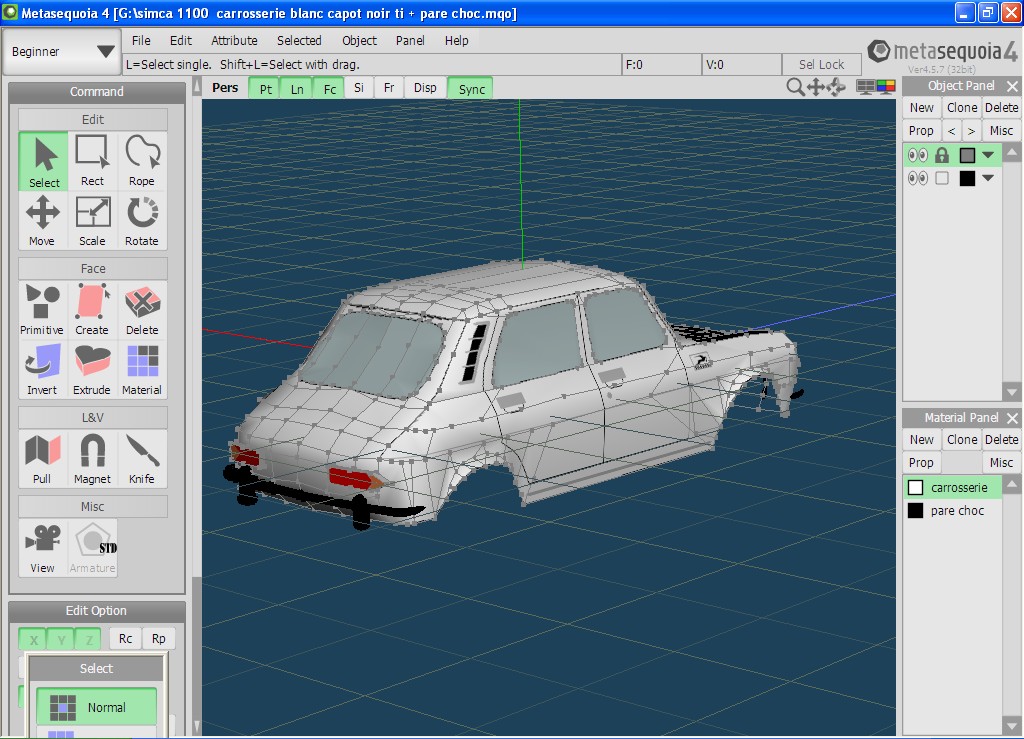The width and height of the screenshot is (1024, 739).
Task: Toggle Y axis edit constraint
Action: tap(61, 639)
